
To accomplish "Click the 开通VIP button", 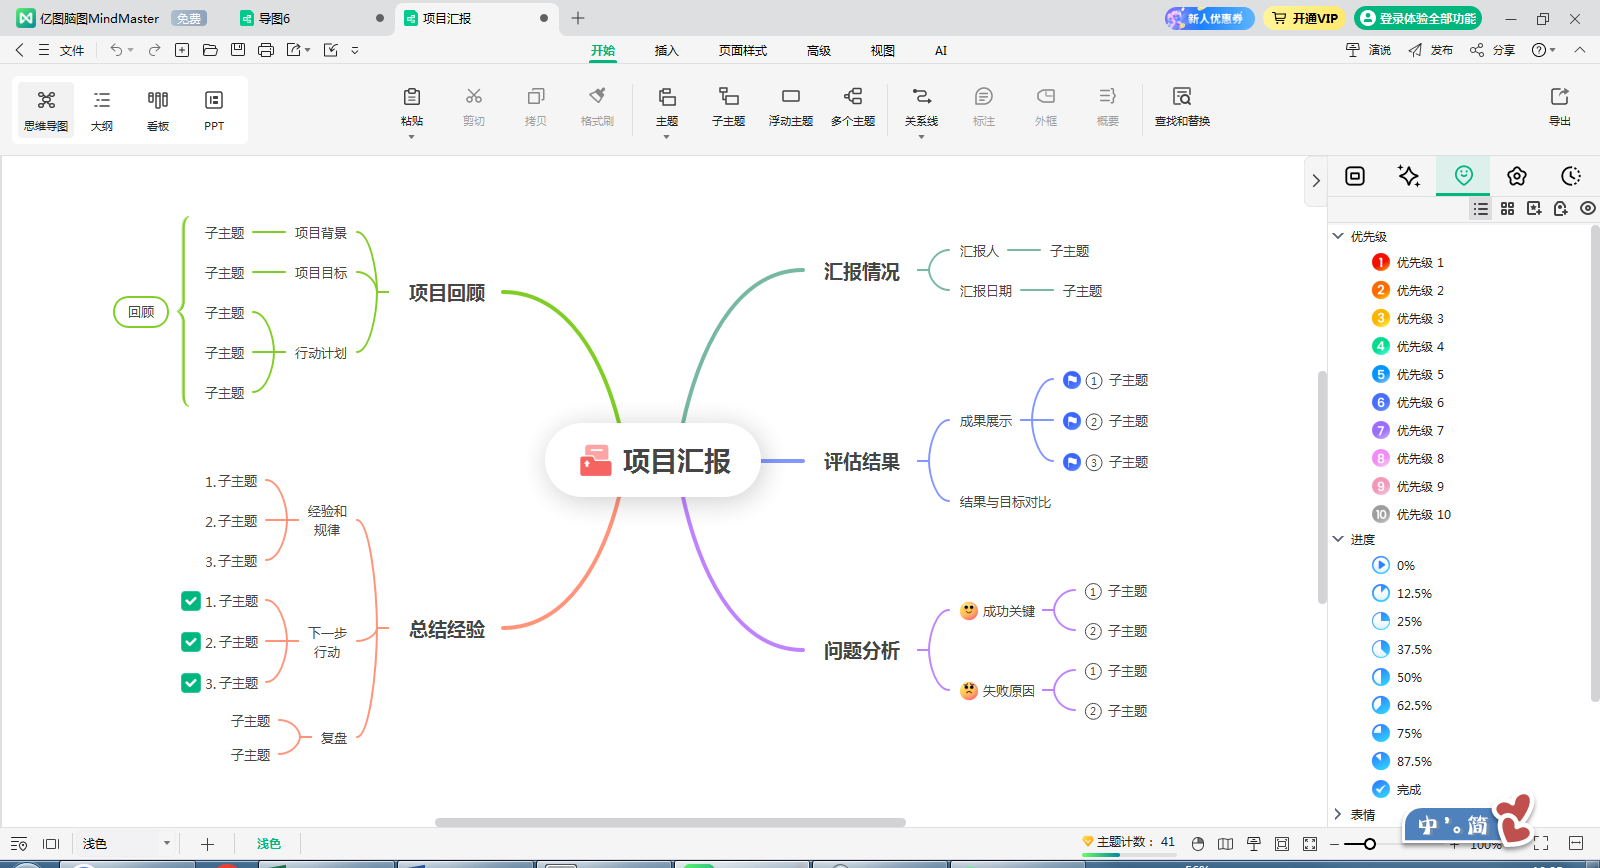I will pyautogui.click(x=1305, y=18).
